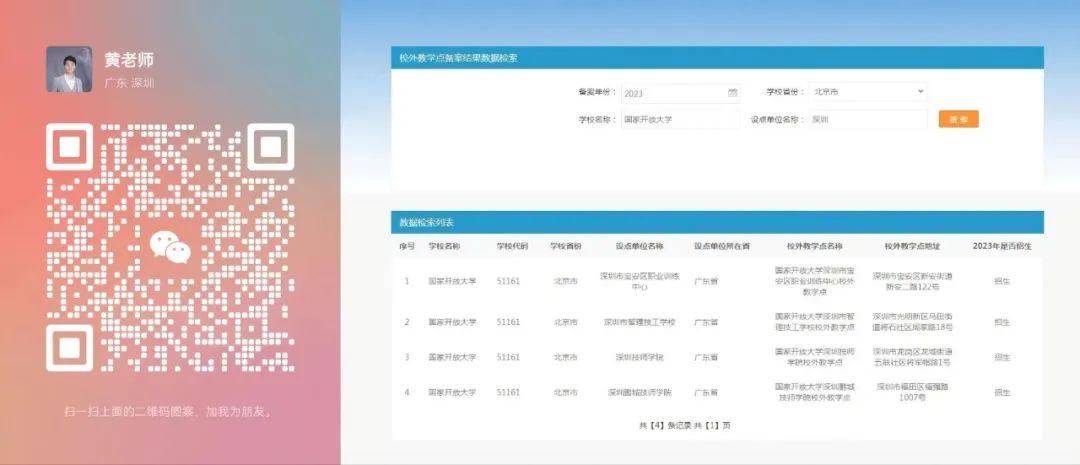This screenshot has width=1080, height=465.
Task: Click the 校外教学点地址 column header
Action: pos(912,246)
